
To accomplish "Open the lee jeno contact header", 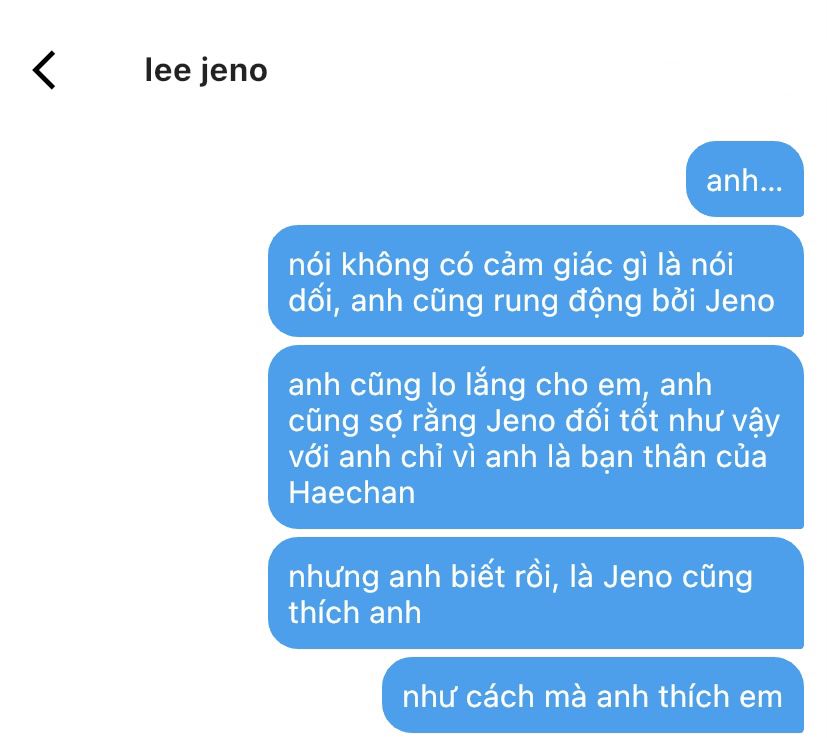I will (206, 71).
